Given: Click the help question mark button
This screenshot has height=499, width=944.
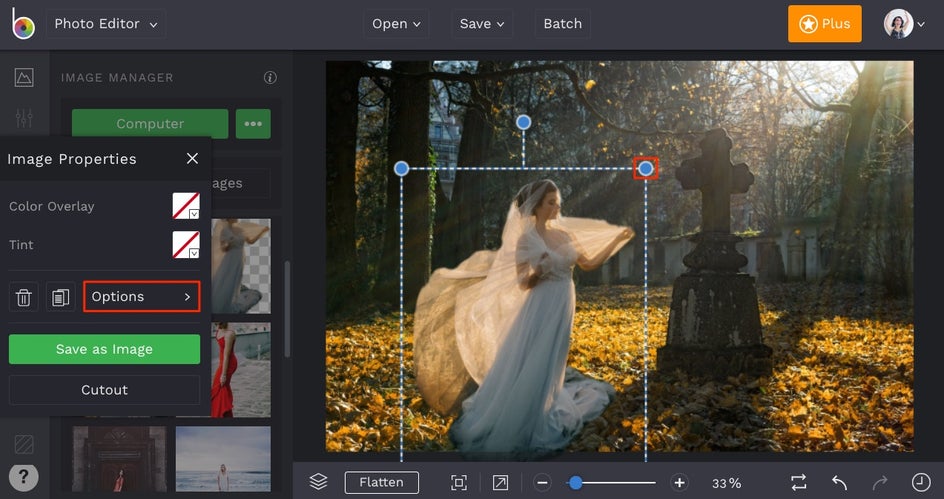Looking at the screenshot, I should 23,476.
